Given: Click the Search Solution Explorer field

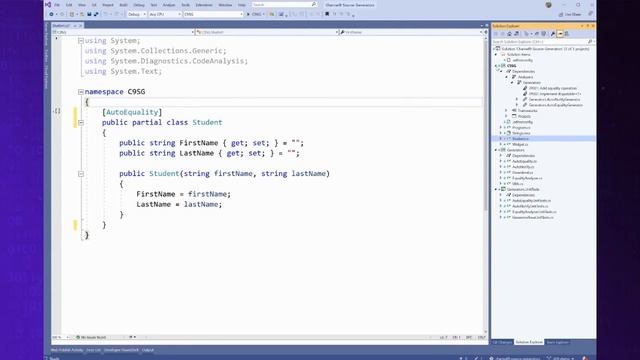Looking at the screenshot, I should click(543, 42).
